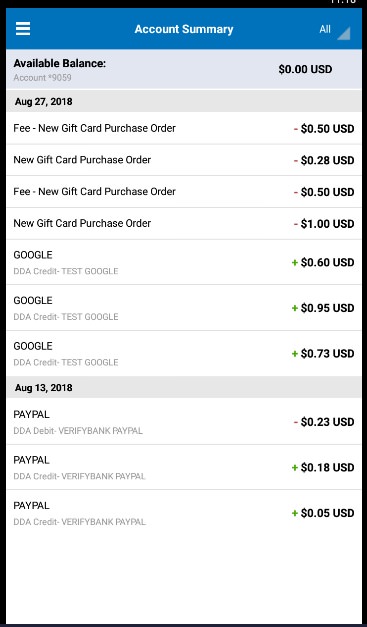The height and width of the screenshot is (627, 367).
Task: Open the first Fee gift card $0.50 transaction
Action: tap(184, 128)
